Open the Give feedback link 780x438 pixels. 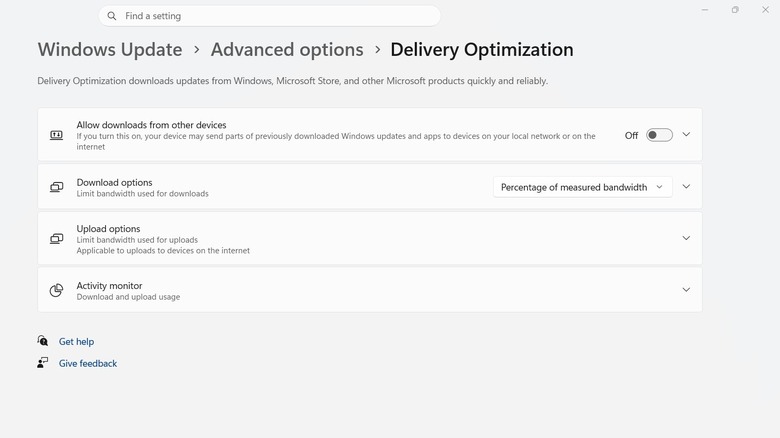[88, 363]
